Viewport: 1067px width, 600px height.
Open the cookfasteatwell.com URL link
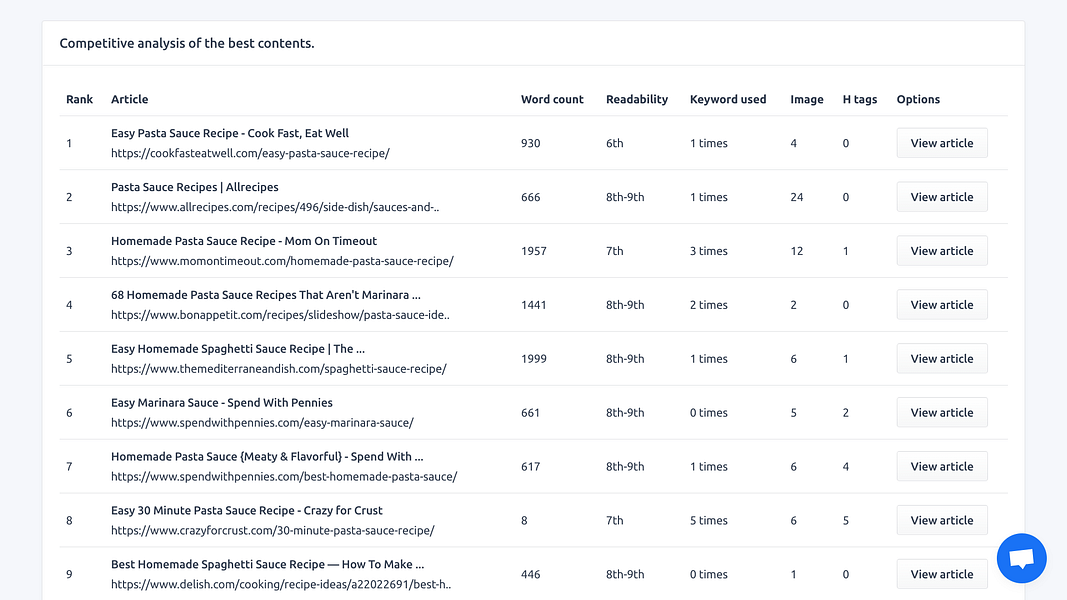tap(250, 153)
